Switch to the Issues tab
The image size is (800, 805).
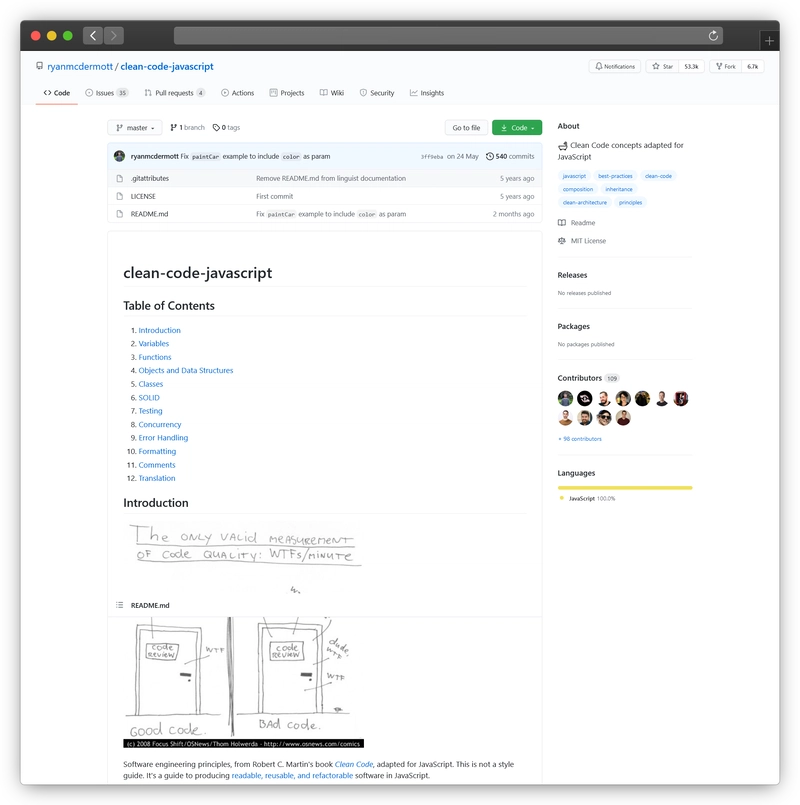(x=106, y=93)
